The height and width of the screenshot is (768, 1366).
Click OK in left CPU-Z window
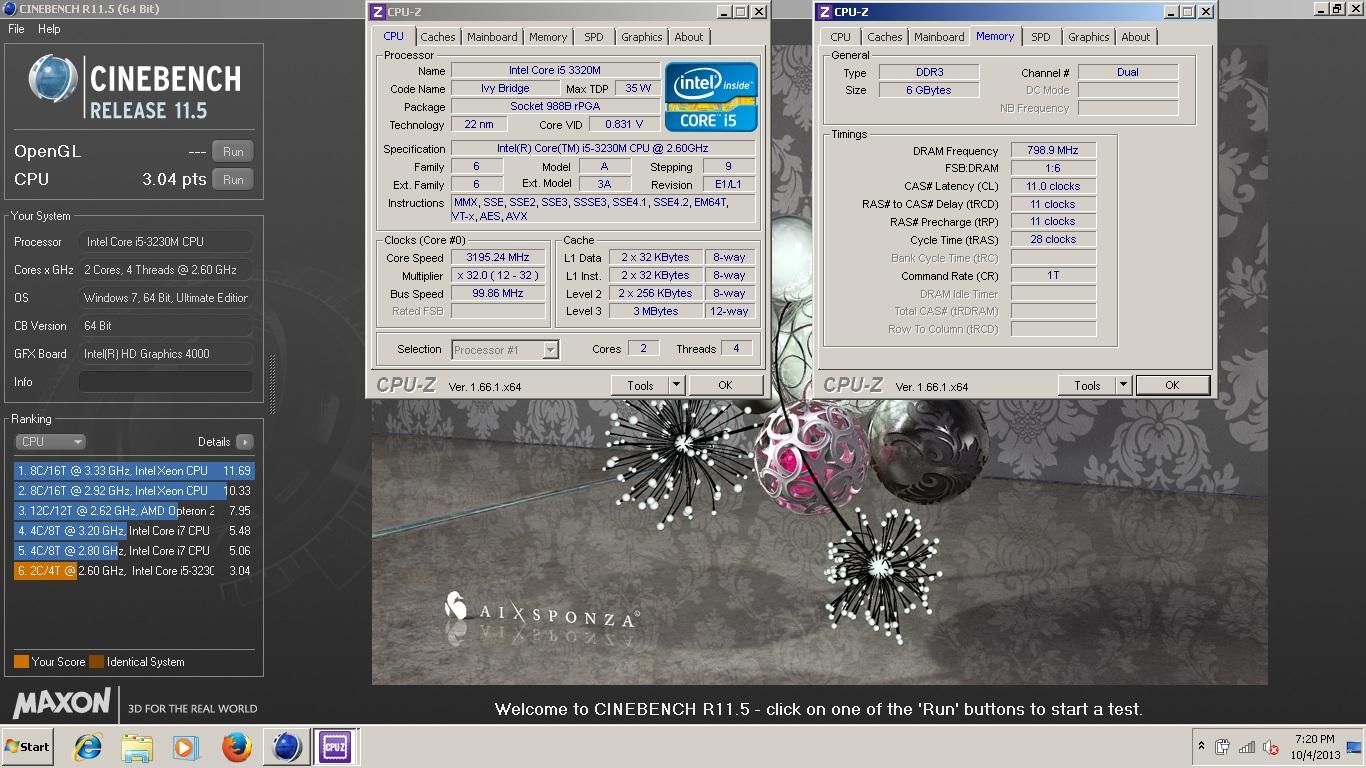pyautogui.click(x=725, y=385)
